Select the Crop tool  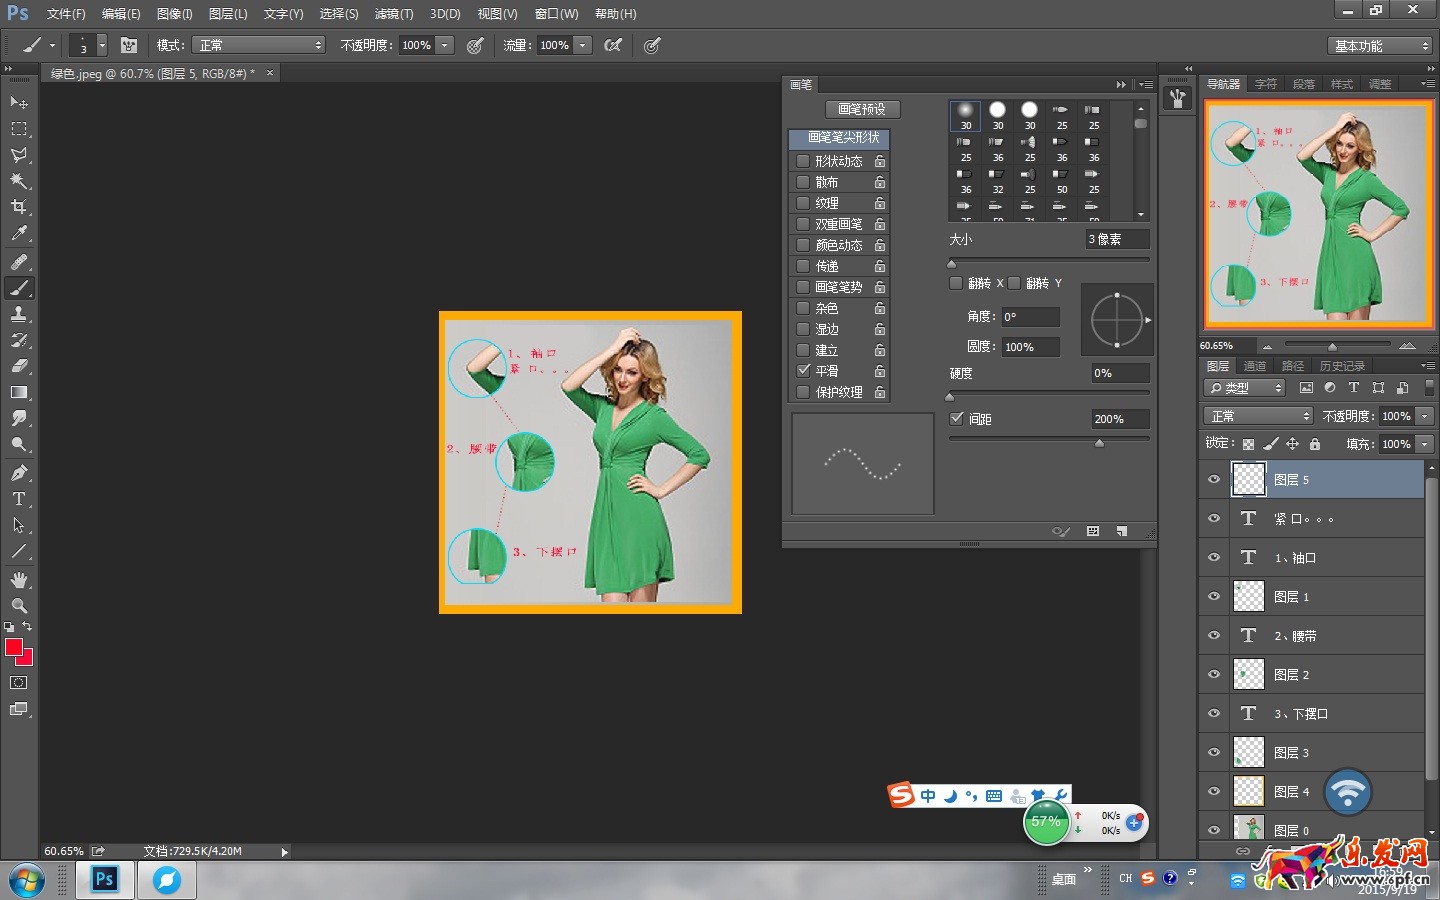pos(19,207)
